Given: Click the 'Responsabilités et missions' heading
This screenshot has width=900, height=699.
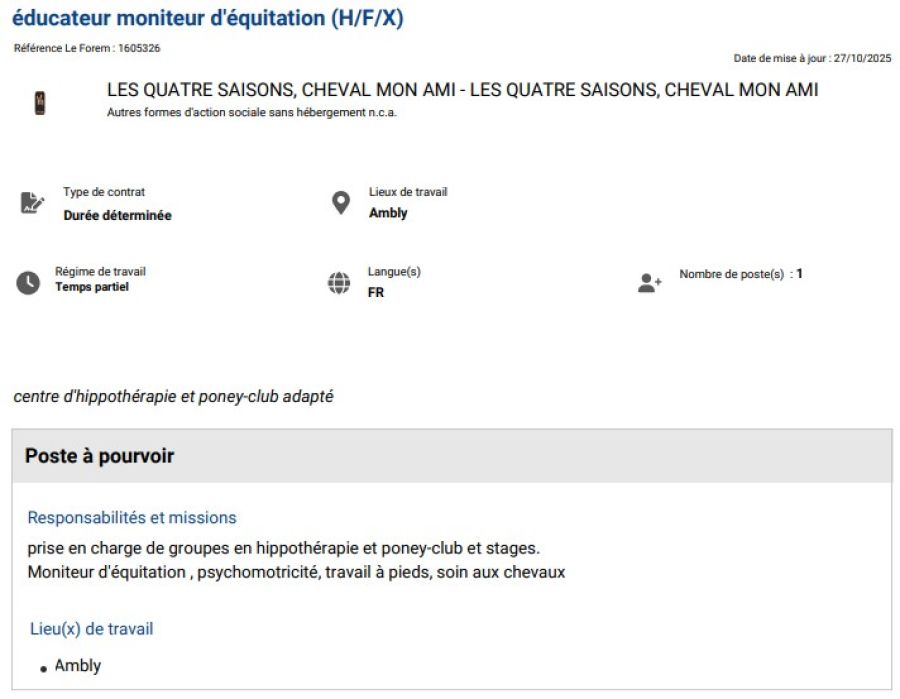Looking at the screenshot, I should pyautogui.click(x=132, y=518).
